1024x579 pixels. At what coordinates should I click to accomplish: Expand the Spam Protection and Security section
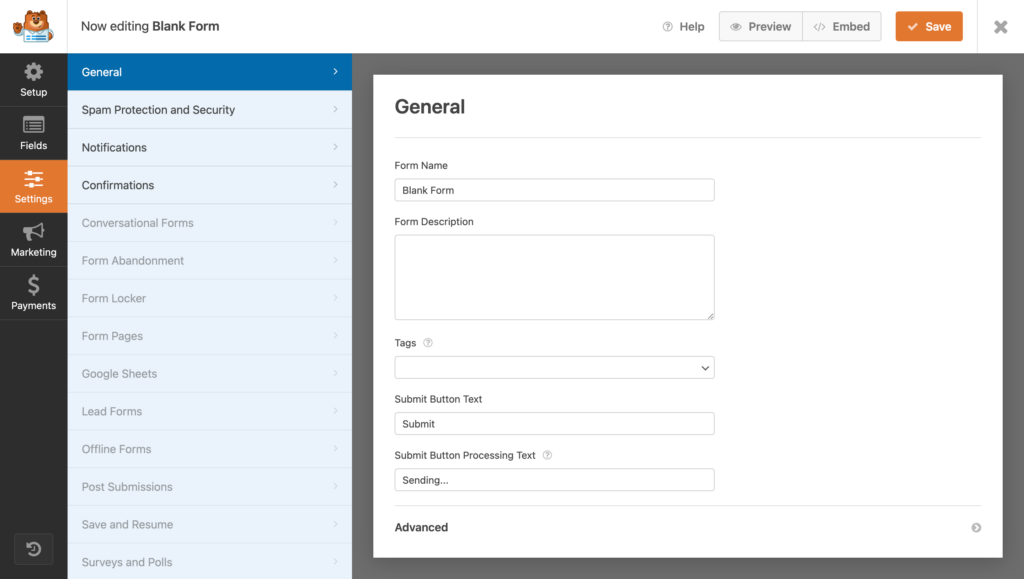tap(209, 109)
